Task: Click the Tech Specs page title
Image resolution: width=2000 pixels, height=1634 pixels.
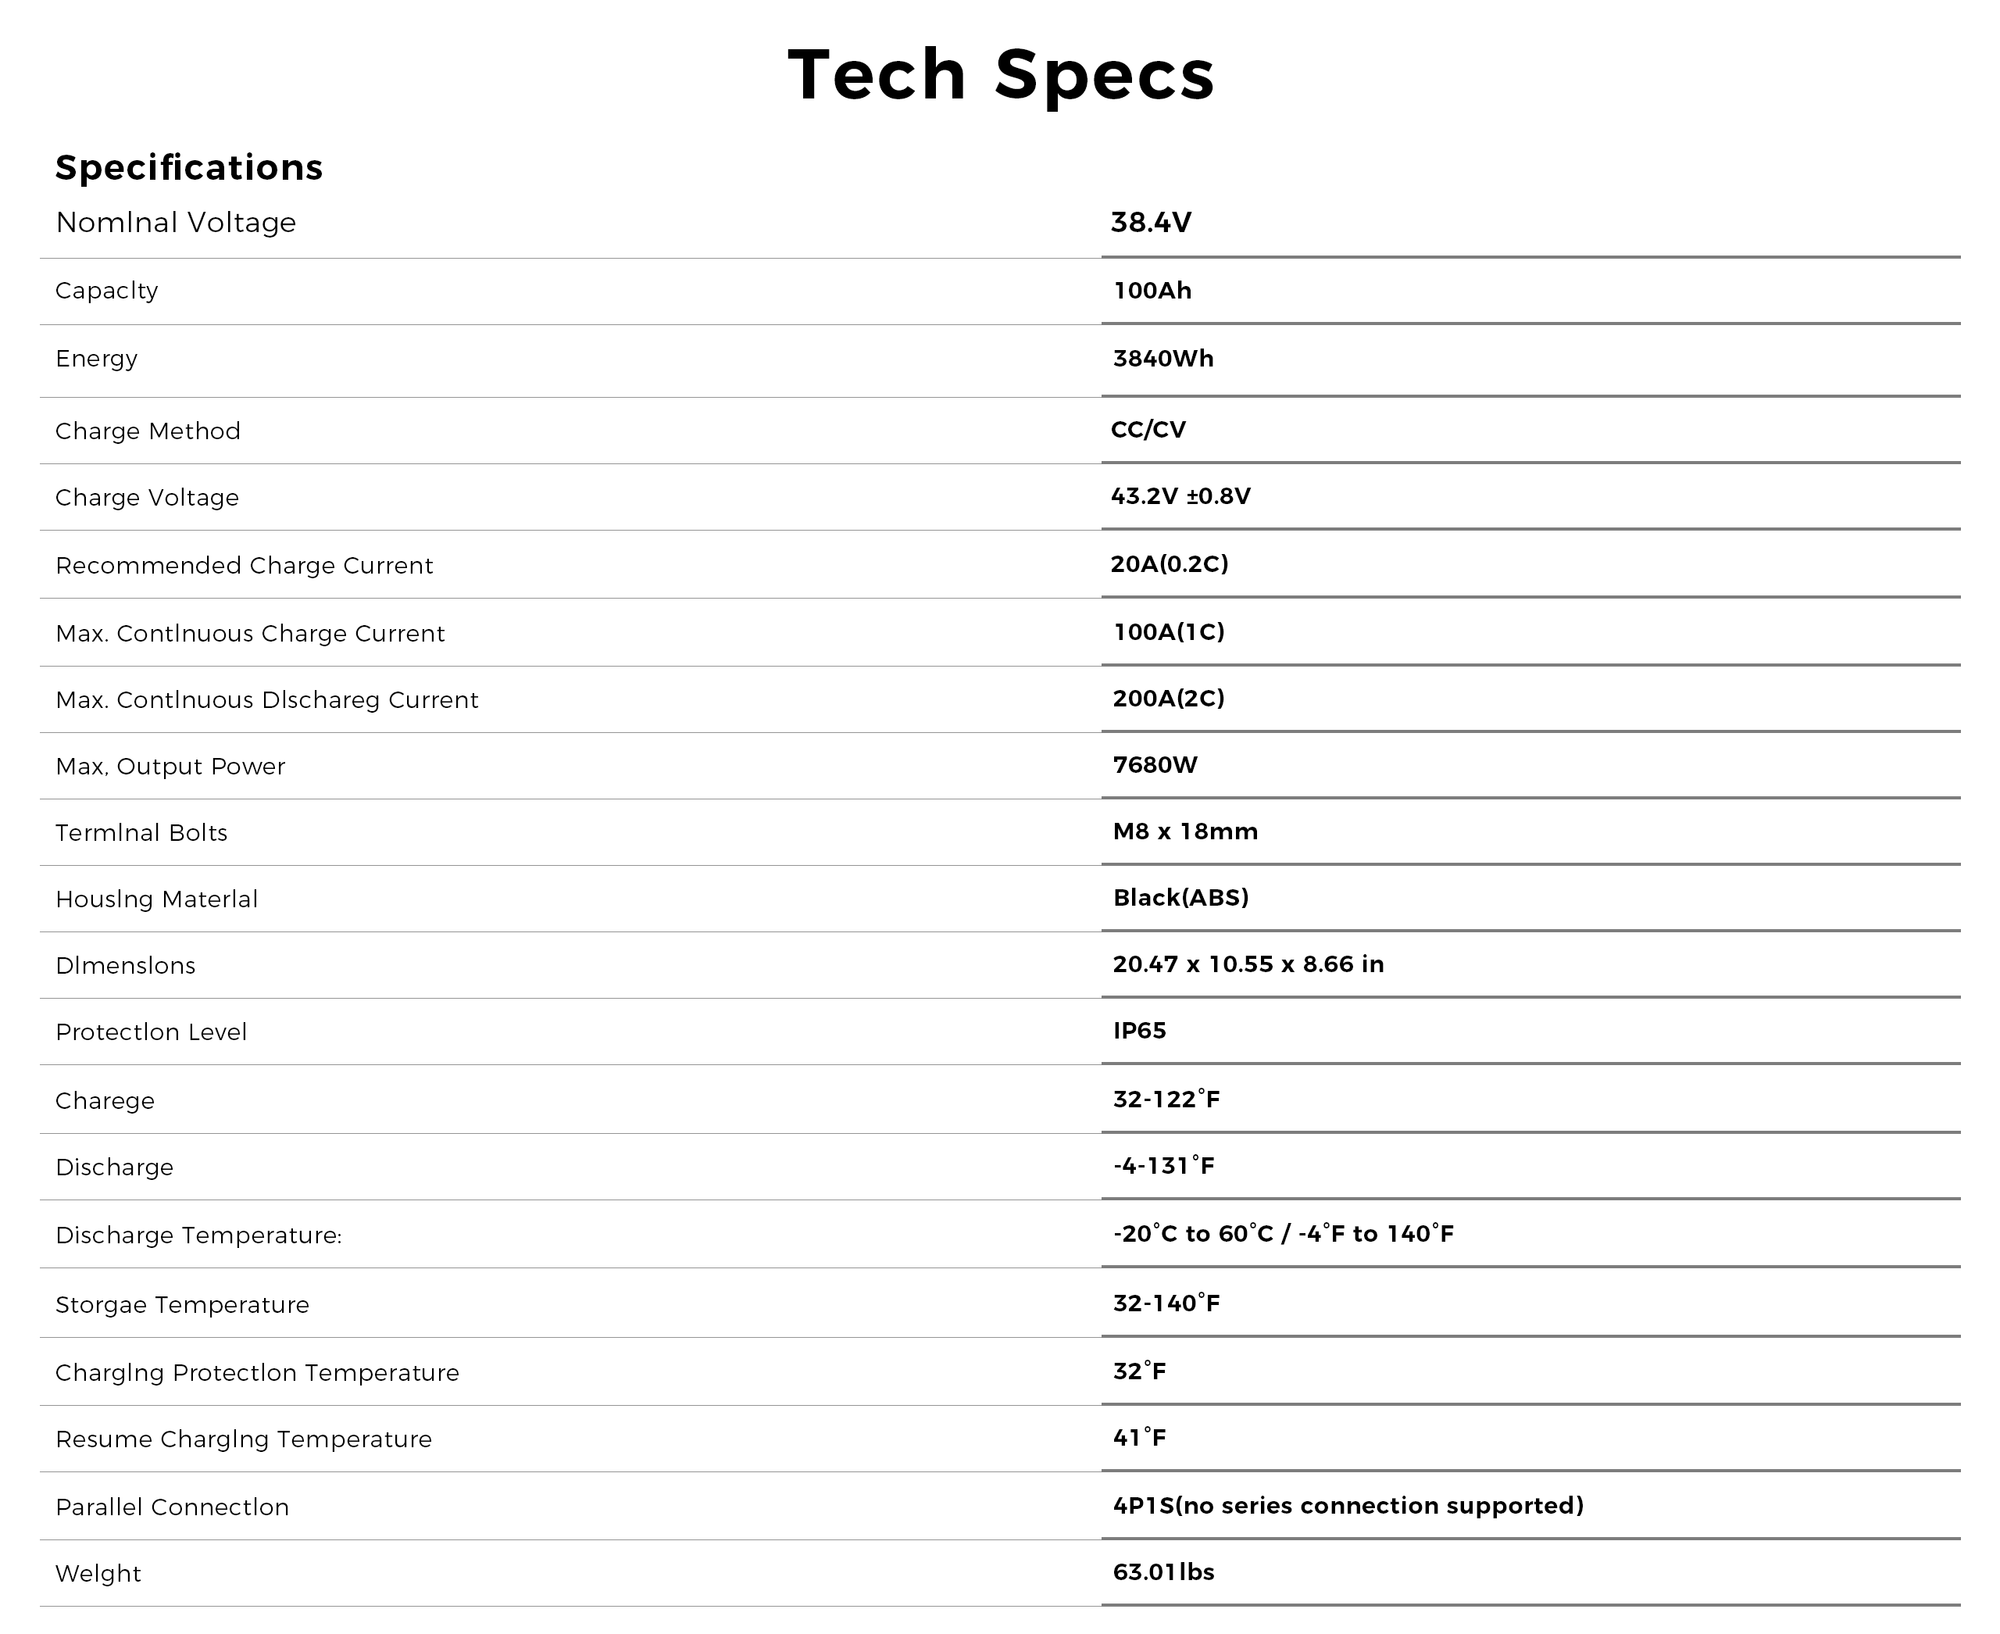Action: [1000, 75]
